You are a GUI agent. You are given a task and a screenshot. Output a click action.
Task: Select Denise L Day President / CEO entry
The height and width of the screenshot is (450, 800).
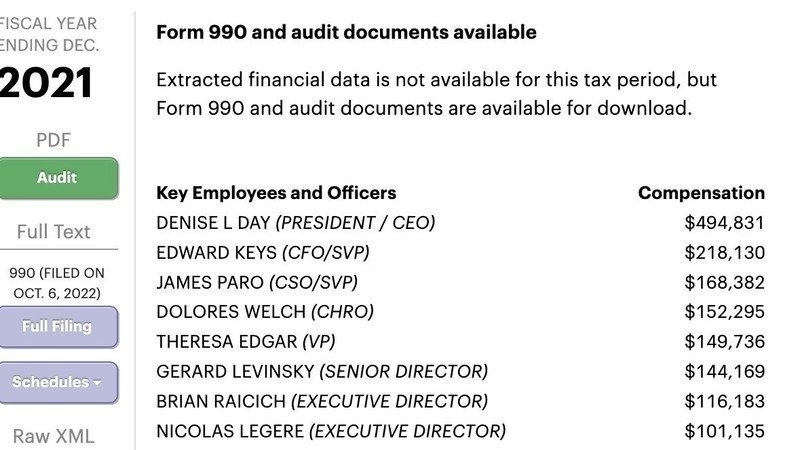coord(296,223)
